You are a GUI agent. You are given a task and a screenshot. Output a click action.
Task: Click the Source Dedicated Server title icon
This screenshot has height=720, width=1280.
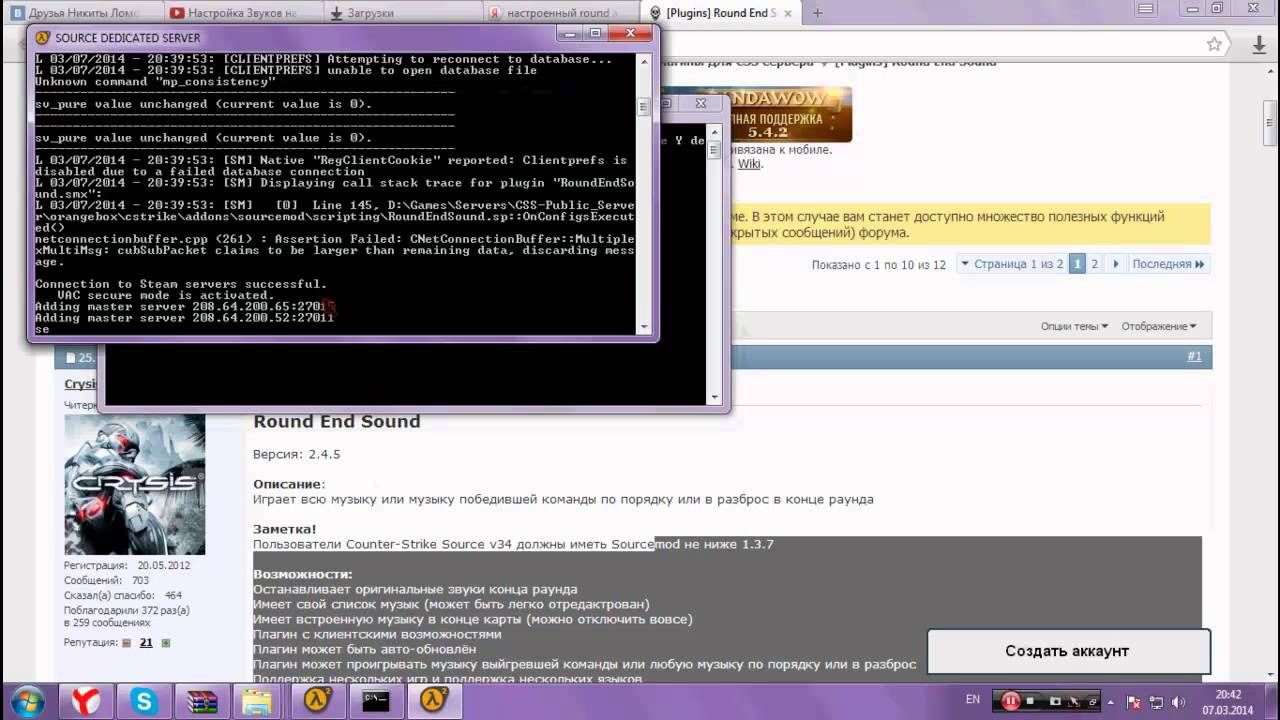pyautogui.click(x=43, y=37)
